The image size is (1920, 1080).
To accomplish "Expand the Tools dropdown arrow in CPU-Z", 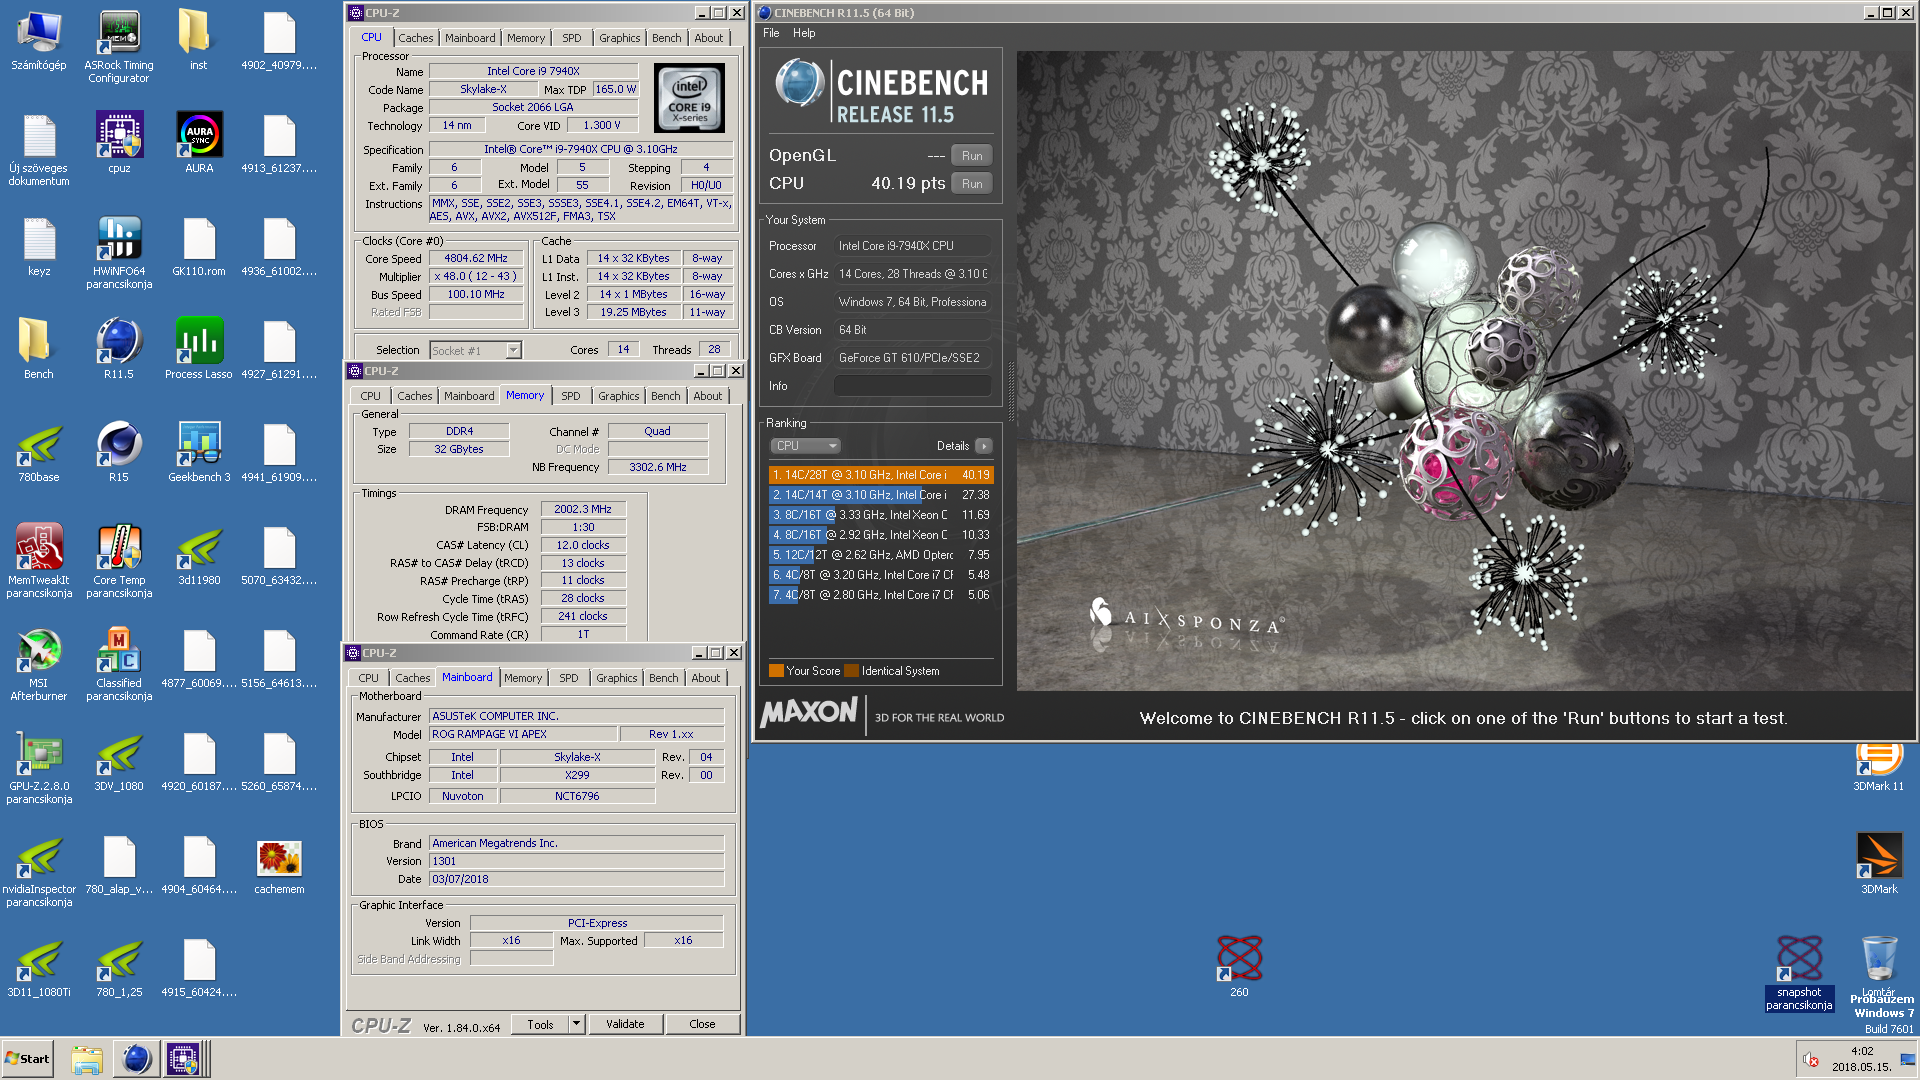I will [x=577, y=1024].
